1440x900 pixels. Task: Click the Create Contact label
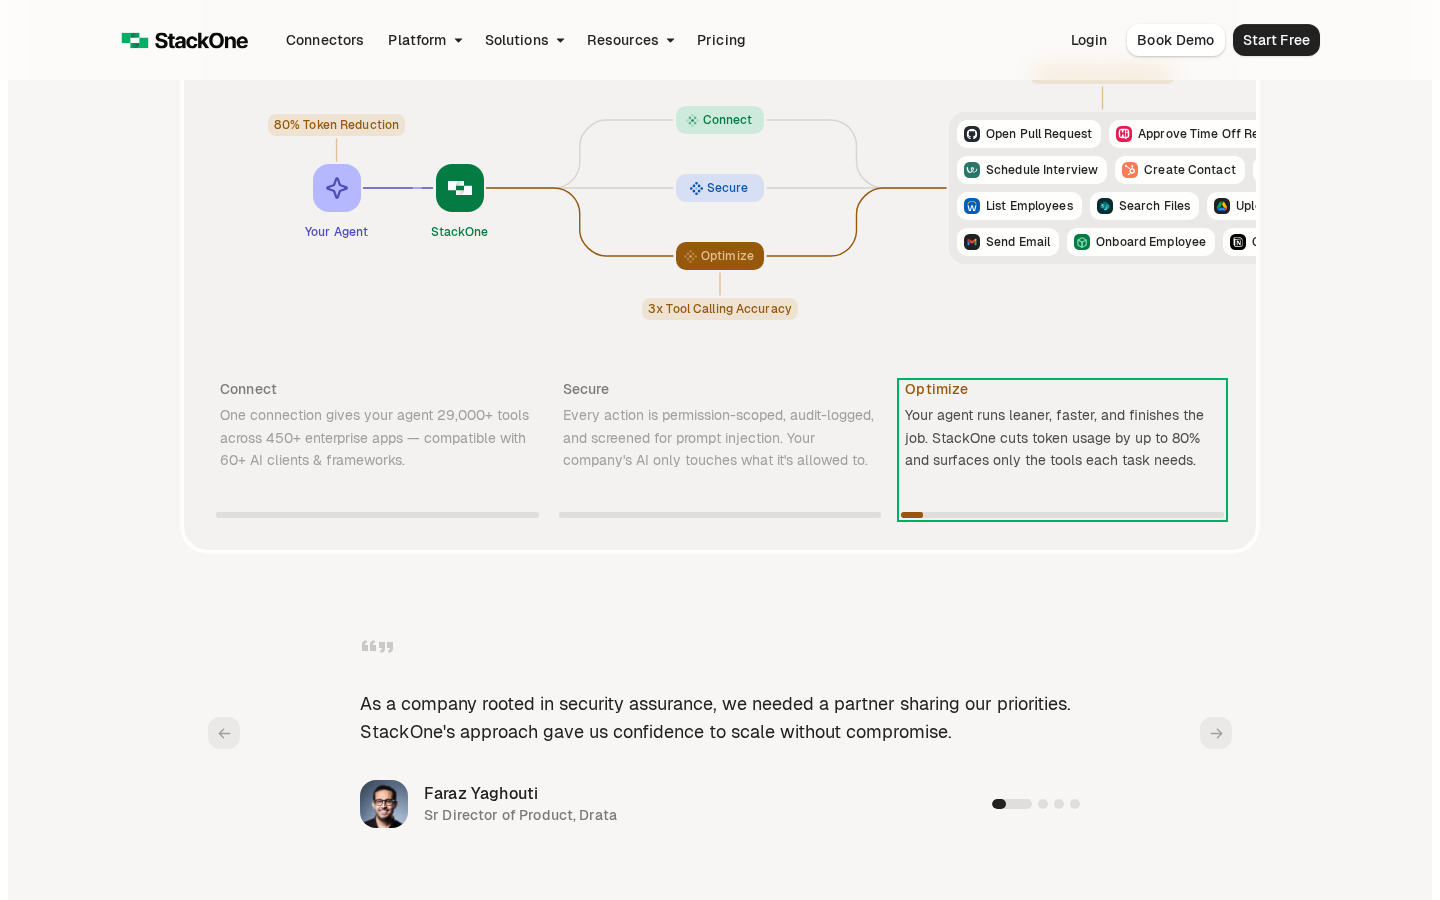(1189, 170)
